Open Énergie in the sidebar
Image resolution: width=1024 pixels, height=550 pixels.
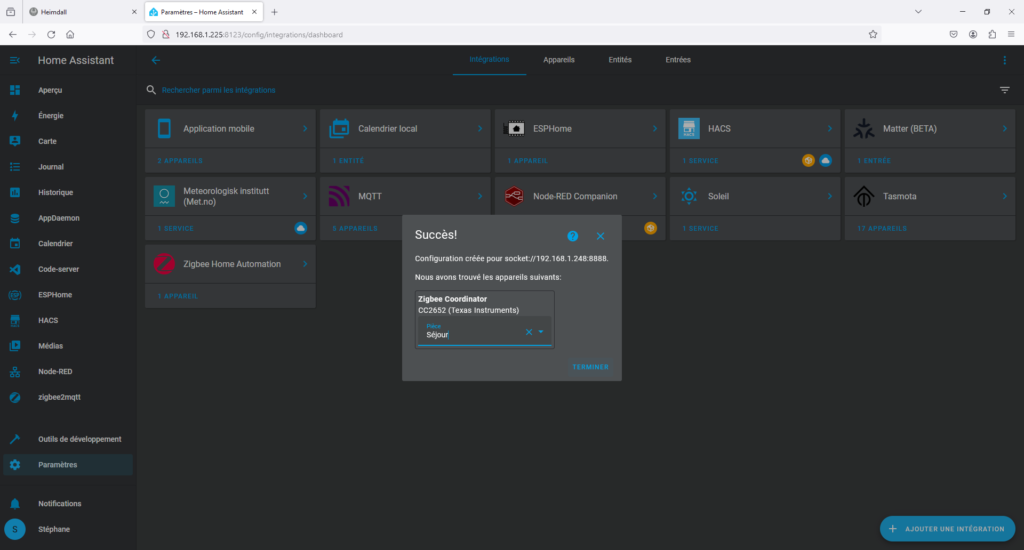(68, 116)
